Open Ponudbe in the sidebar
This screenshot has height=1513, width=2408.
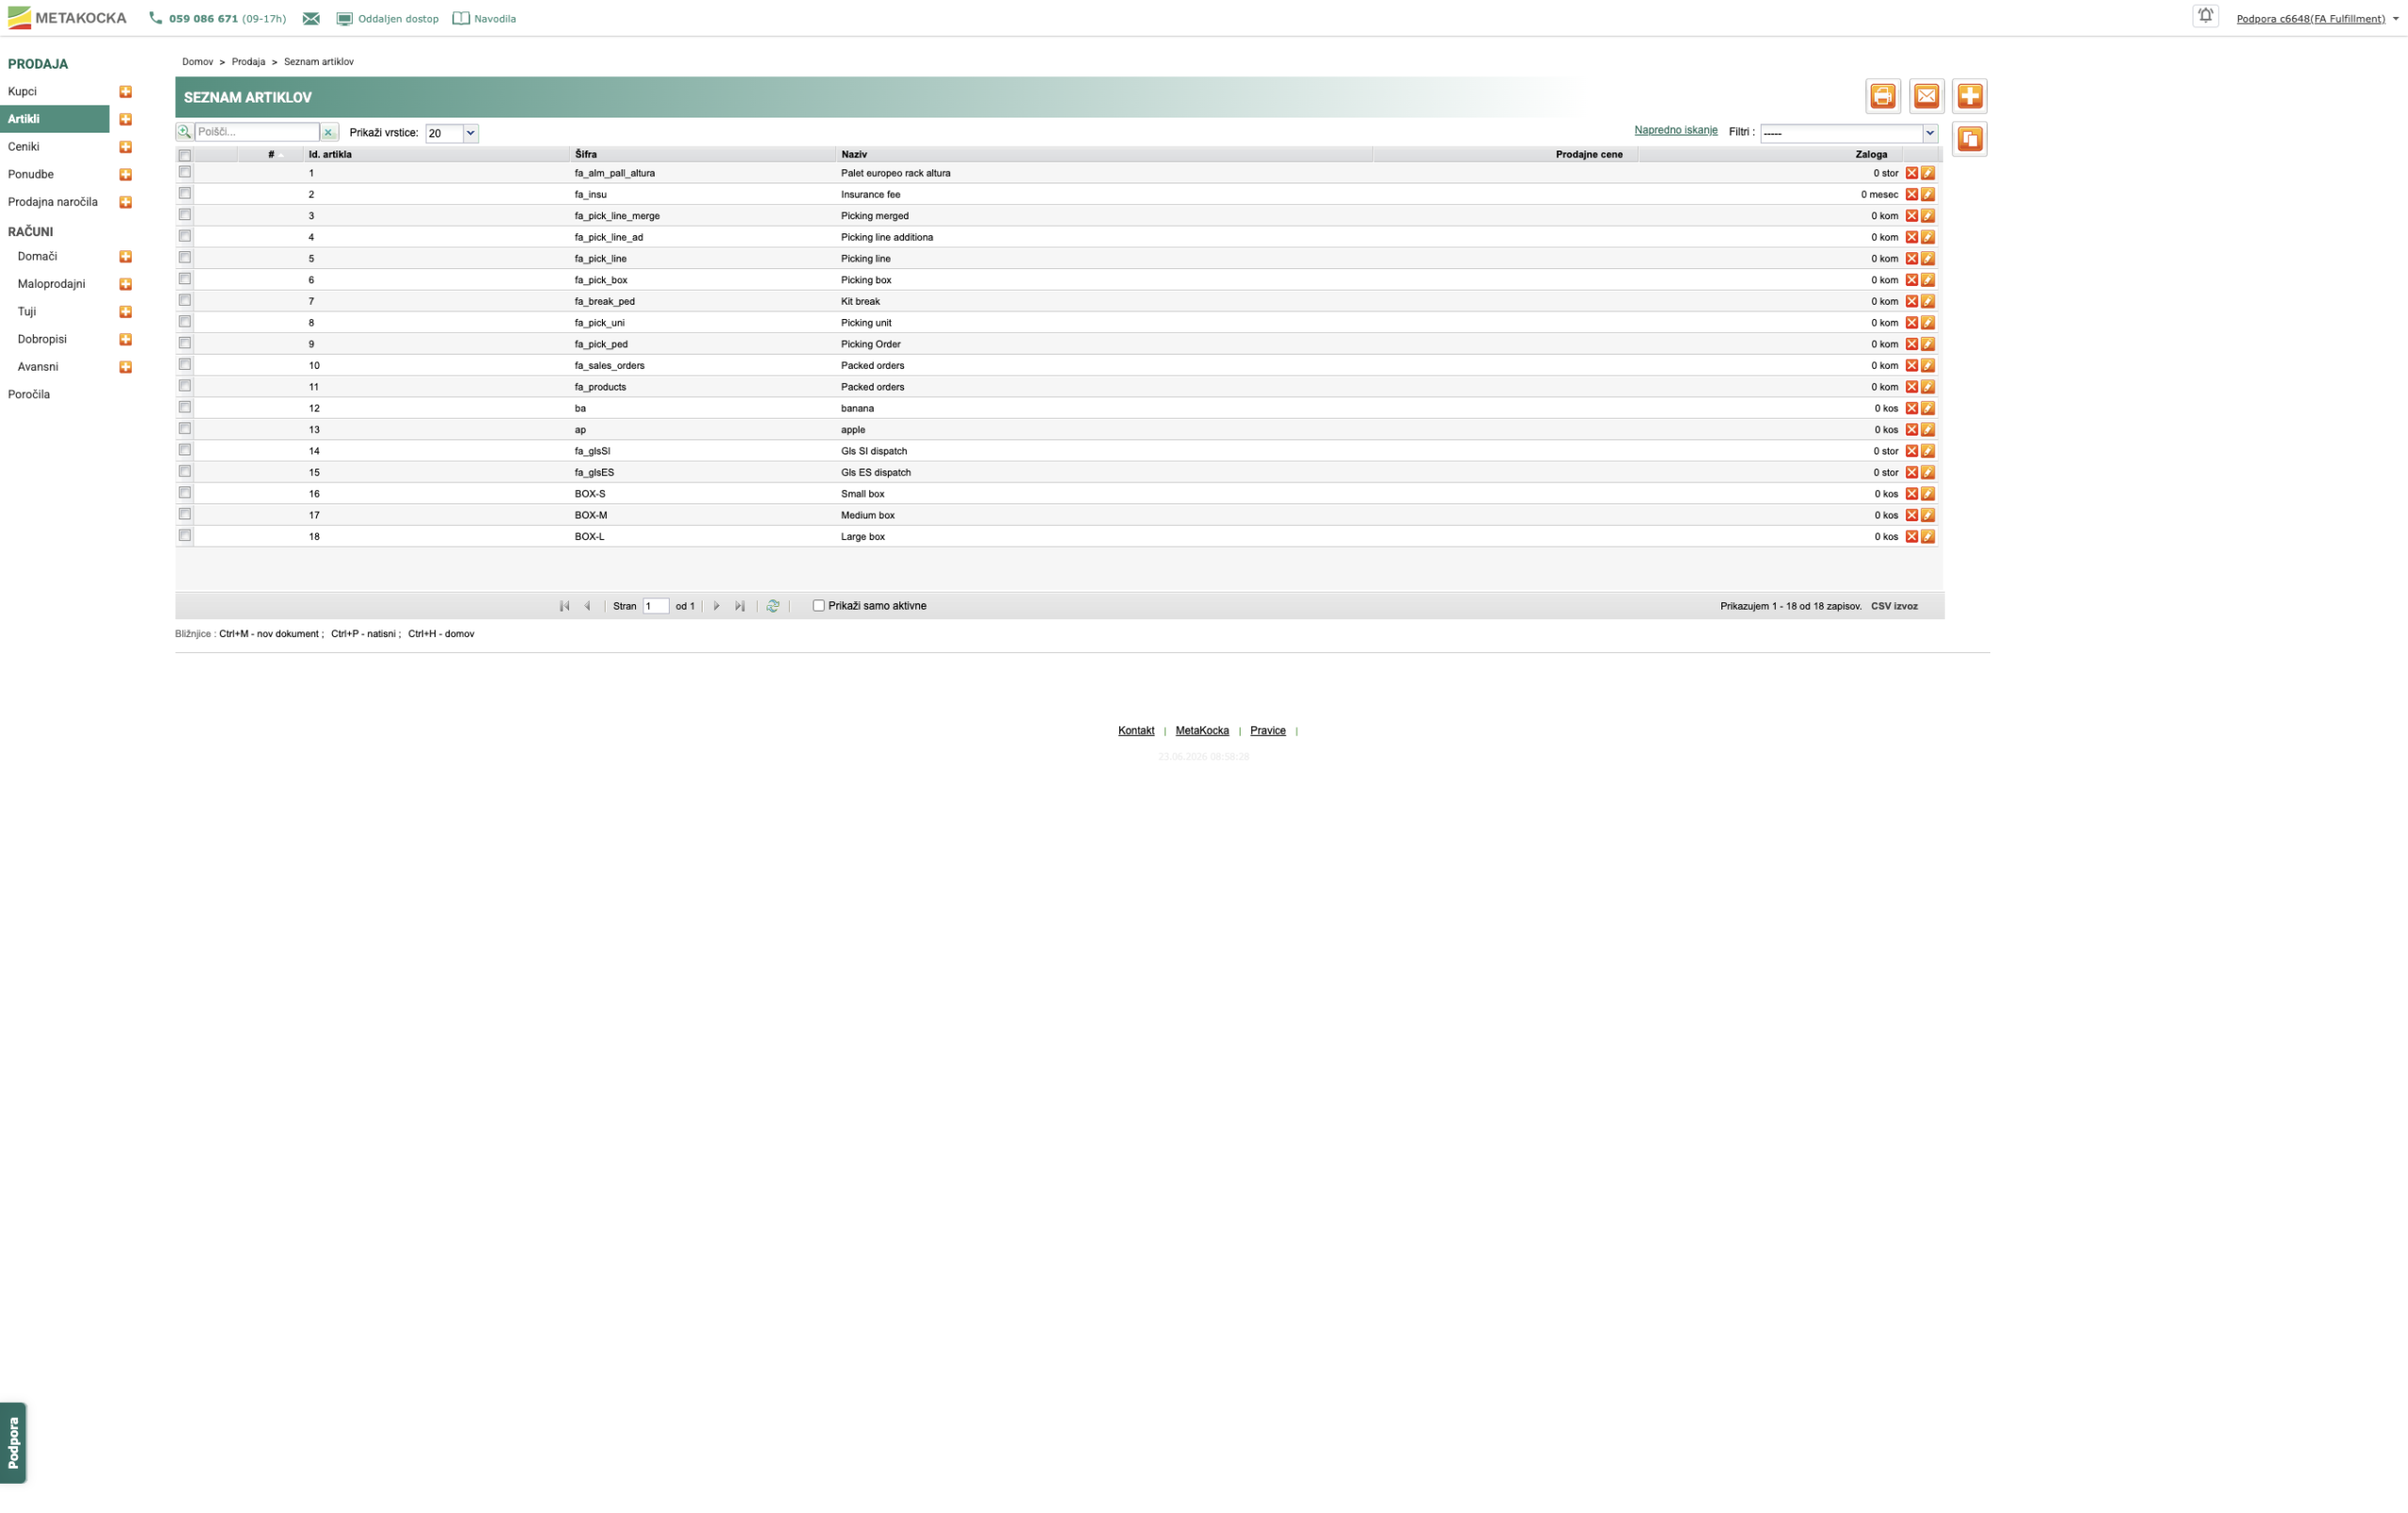pyautogui.click(x=31, y=174)
